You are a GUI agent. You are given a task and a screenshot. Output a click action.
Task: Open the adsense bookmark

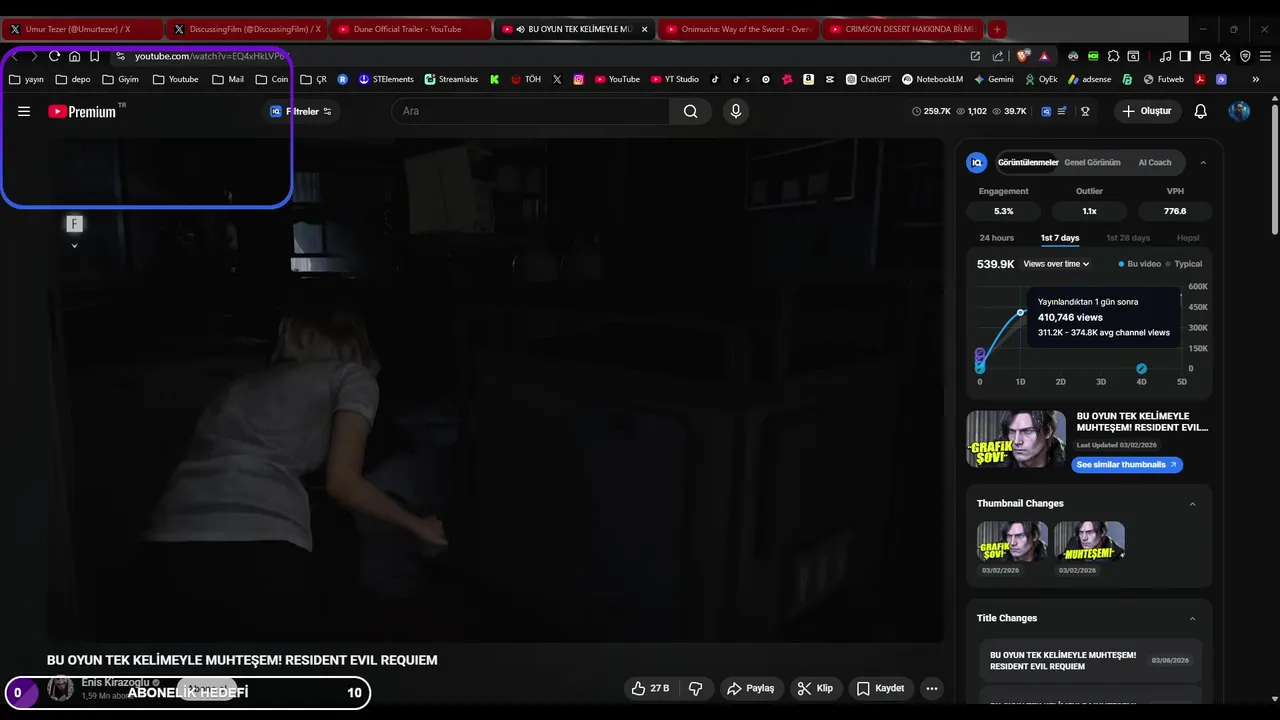[x=1089, y=79]
